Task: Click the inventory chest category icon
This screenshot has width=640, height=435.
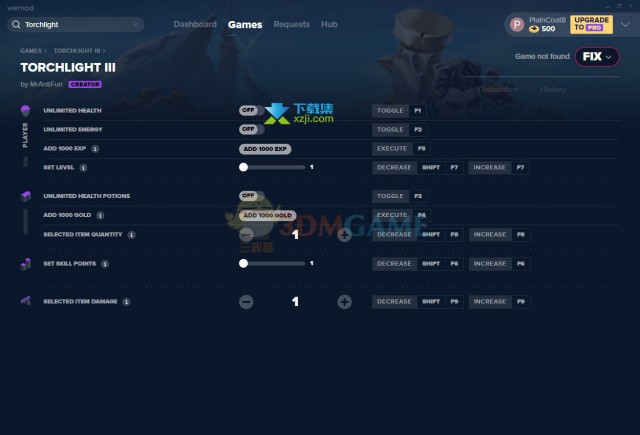Action: click(26, 196)
